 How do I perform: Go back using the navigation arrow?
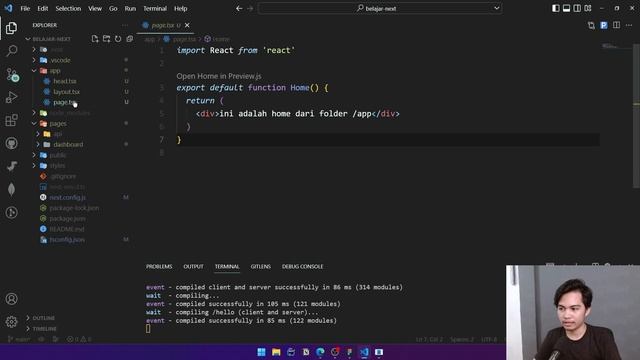tap(239, 8)
